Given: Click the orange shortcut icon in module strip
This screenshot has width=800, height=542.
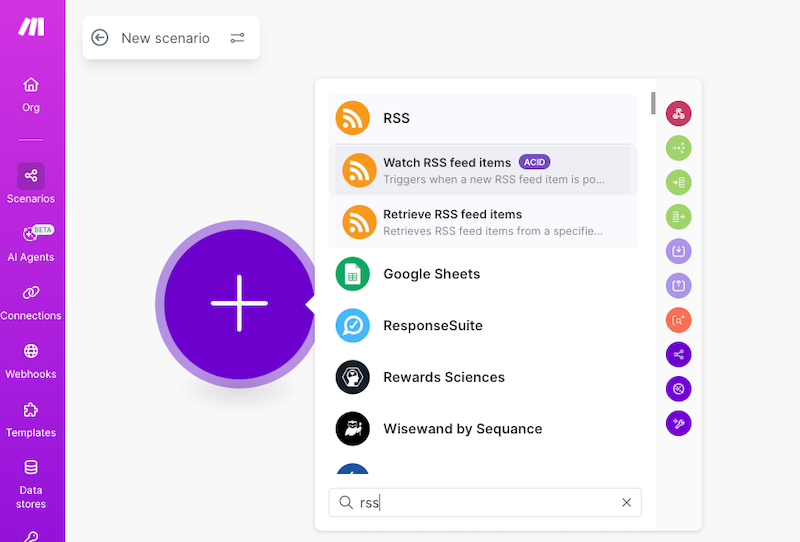Looking at the screenshot, I should 679,320.
